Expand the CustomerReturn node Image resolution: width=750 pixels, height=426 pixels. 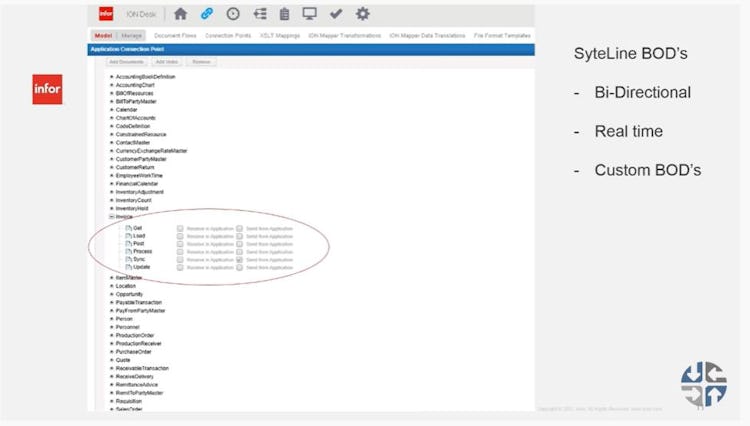[x=111, y=167]
